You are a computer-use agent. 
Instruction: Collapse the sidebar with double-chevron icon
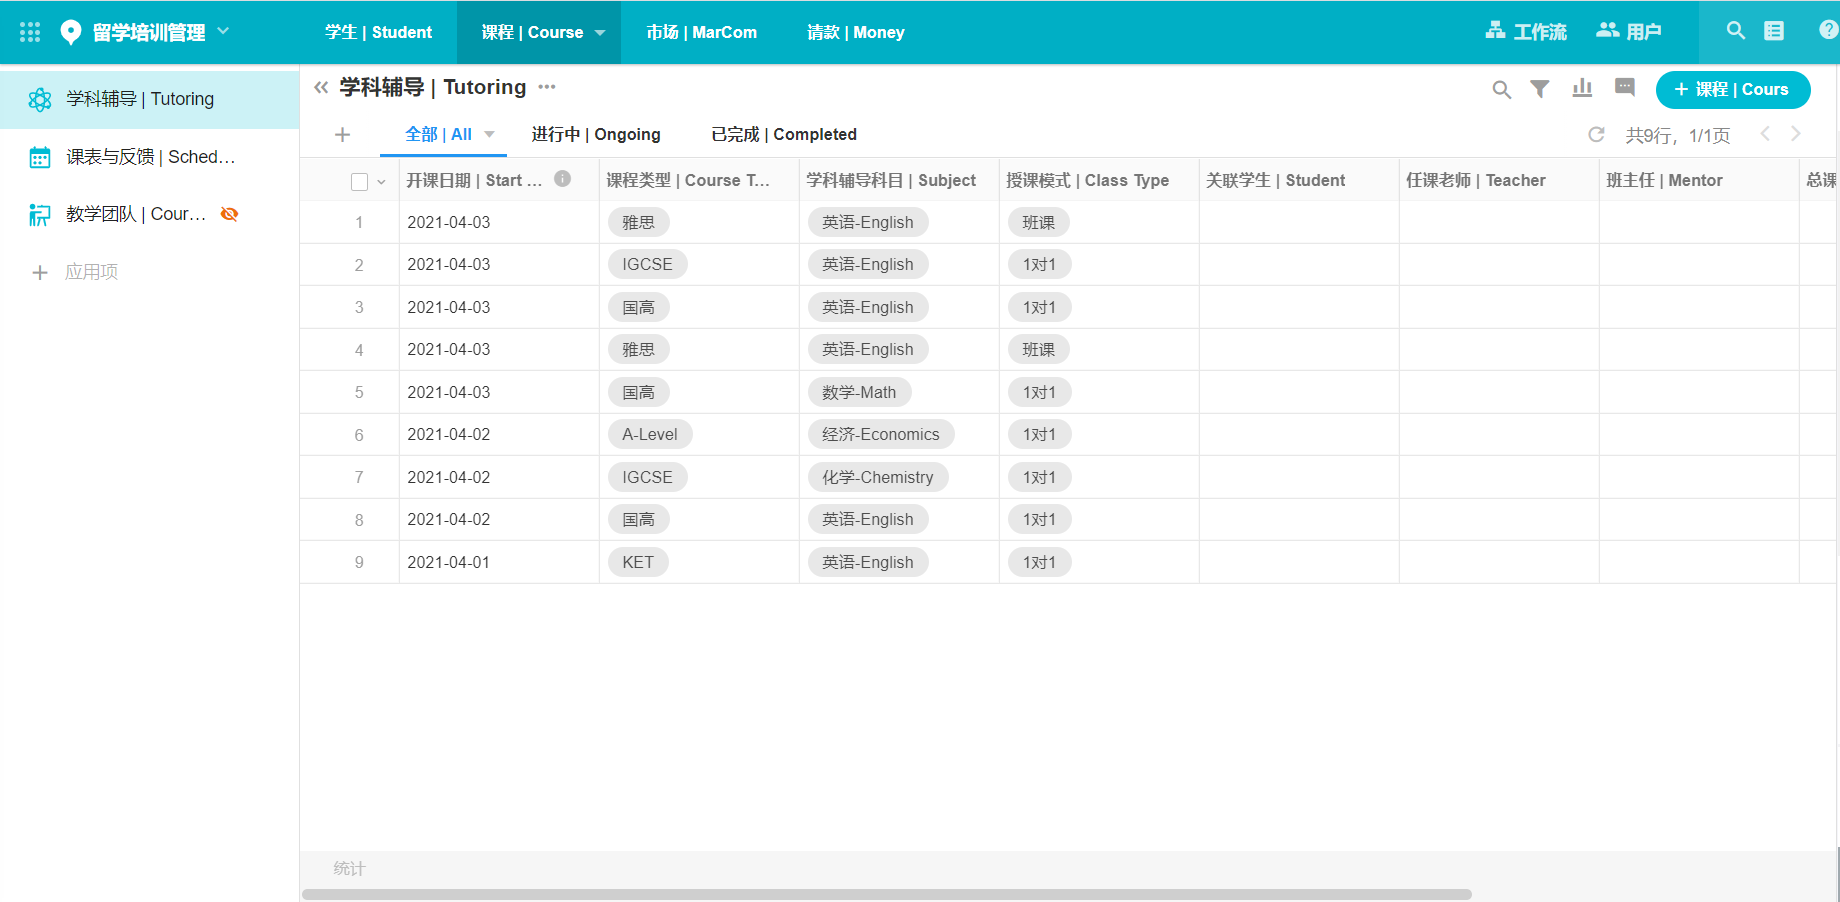pyautogui.click(x=321, y=88)
